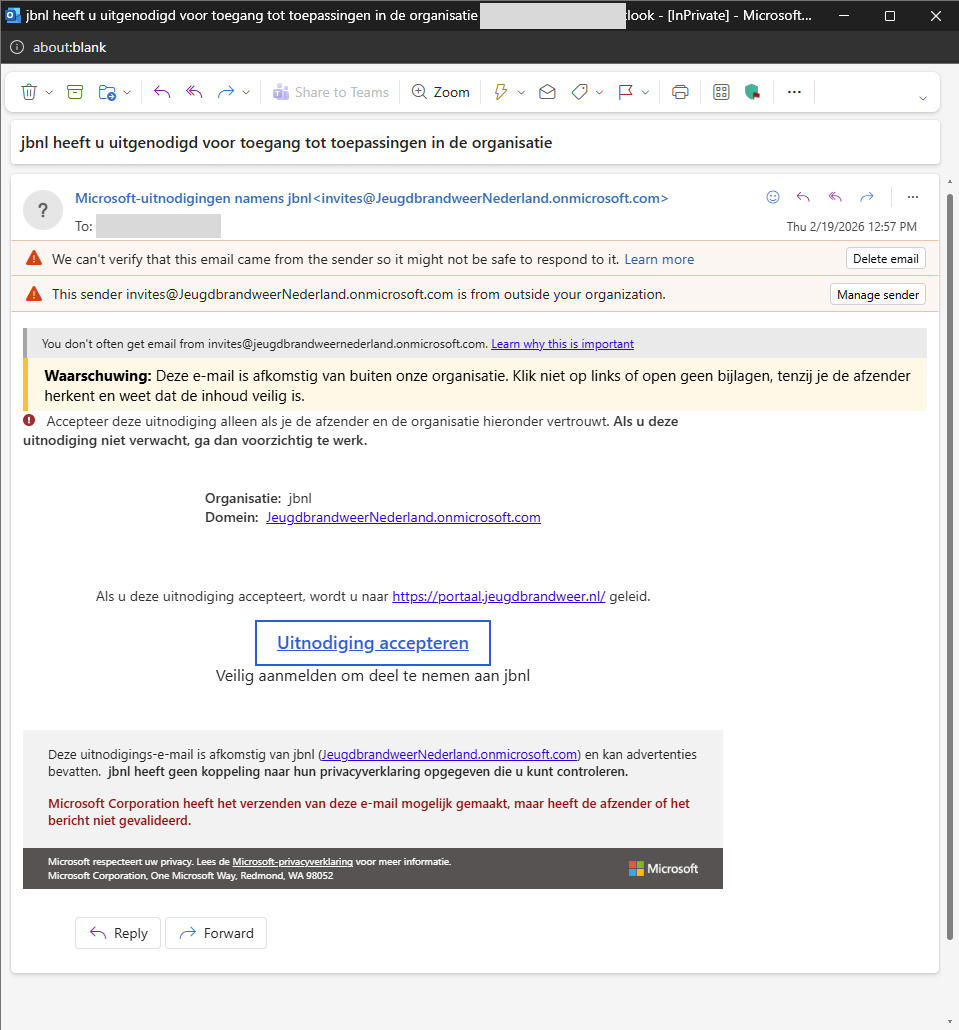Reply all via message header icon
Screen dimensions: 959x1030
(x=835, y=196)
